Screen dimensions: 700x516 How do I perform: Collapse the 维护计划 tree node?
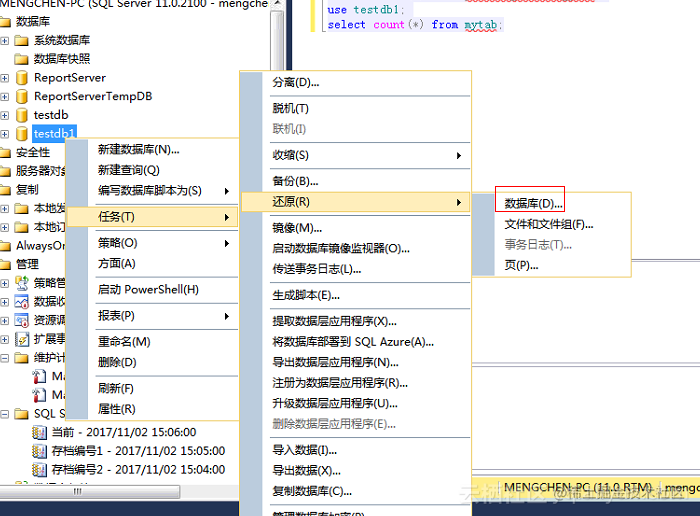4,358
